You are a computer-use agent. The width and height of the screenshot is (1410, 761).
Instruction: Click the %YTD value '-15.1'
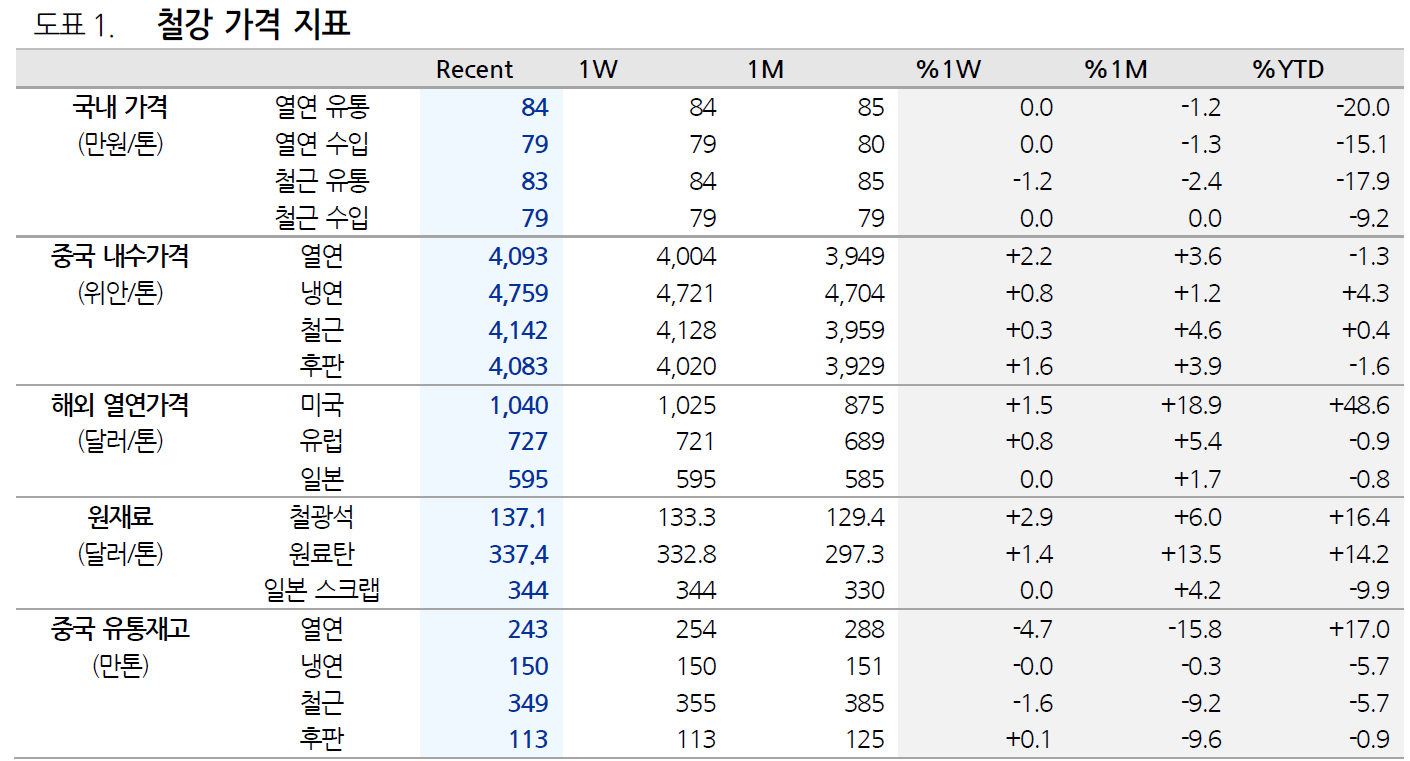coord(1362,144)
